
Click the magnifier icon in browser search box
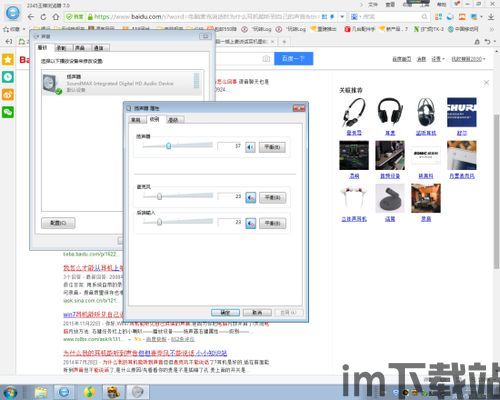424,17
